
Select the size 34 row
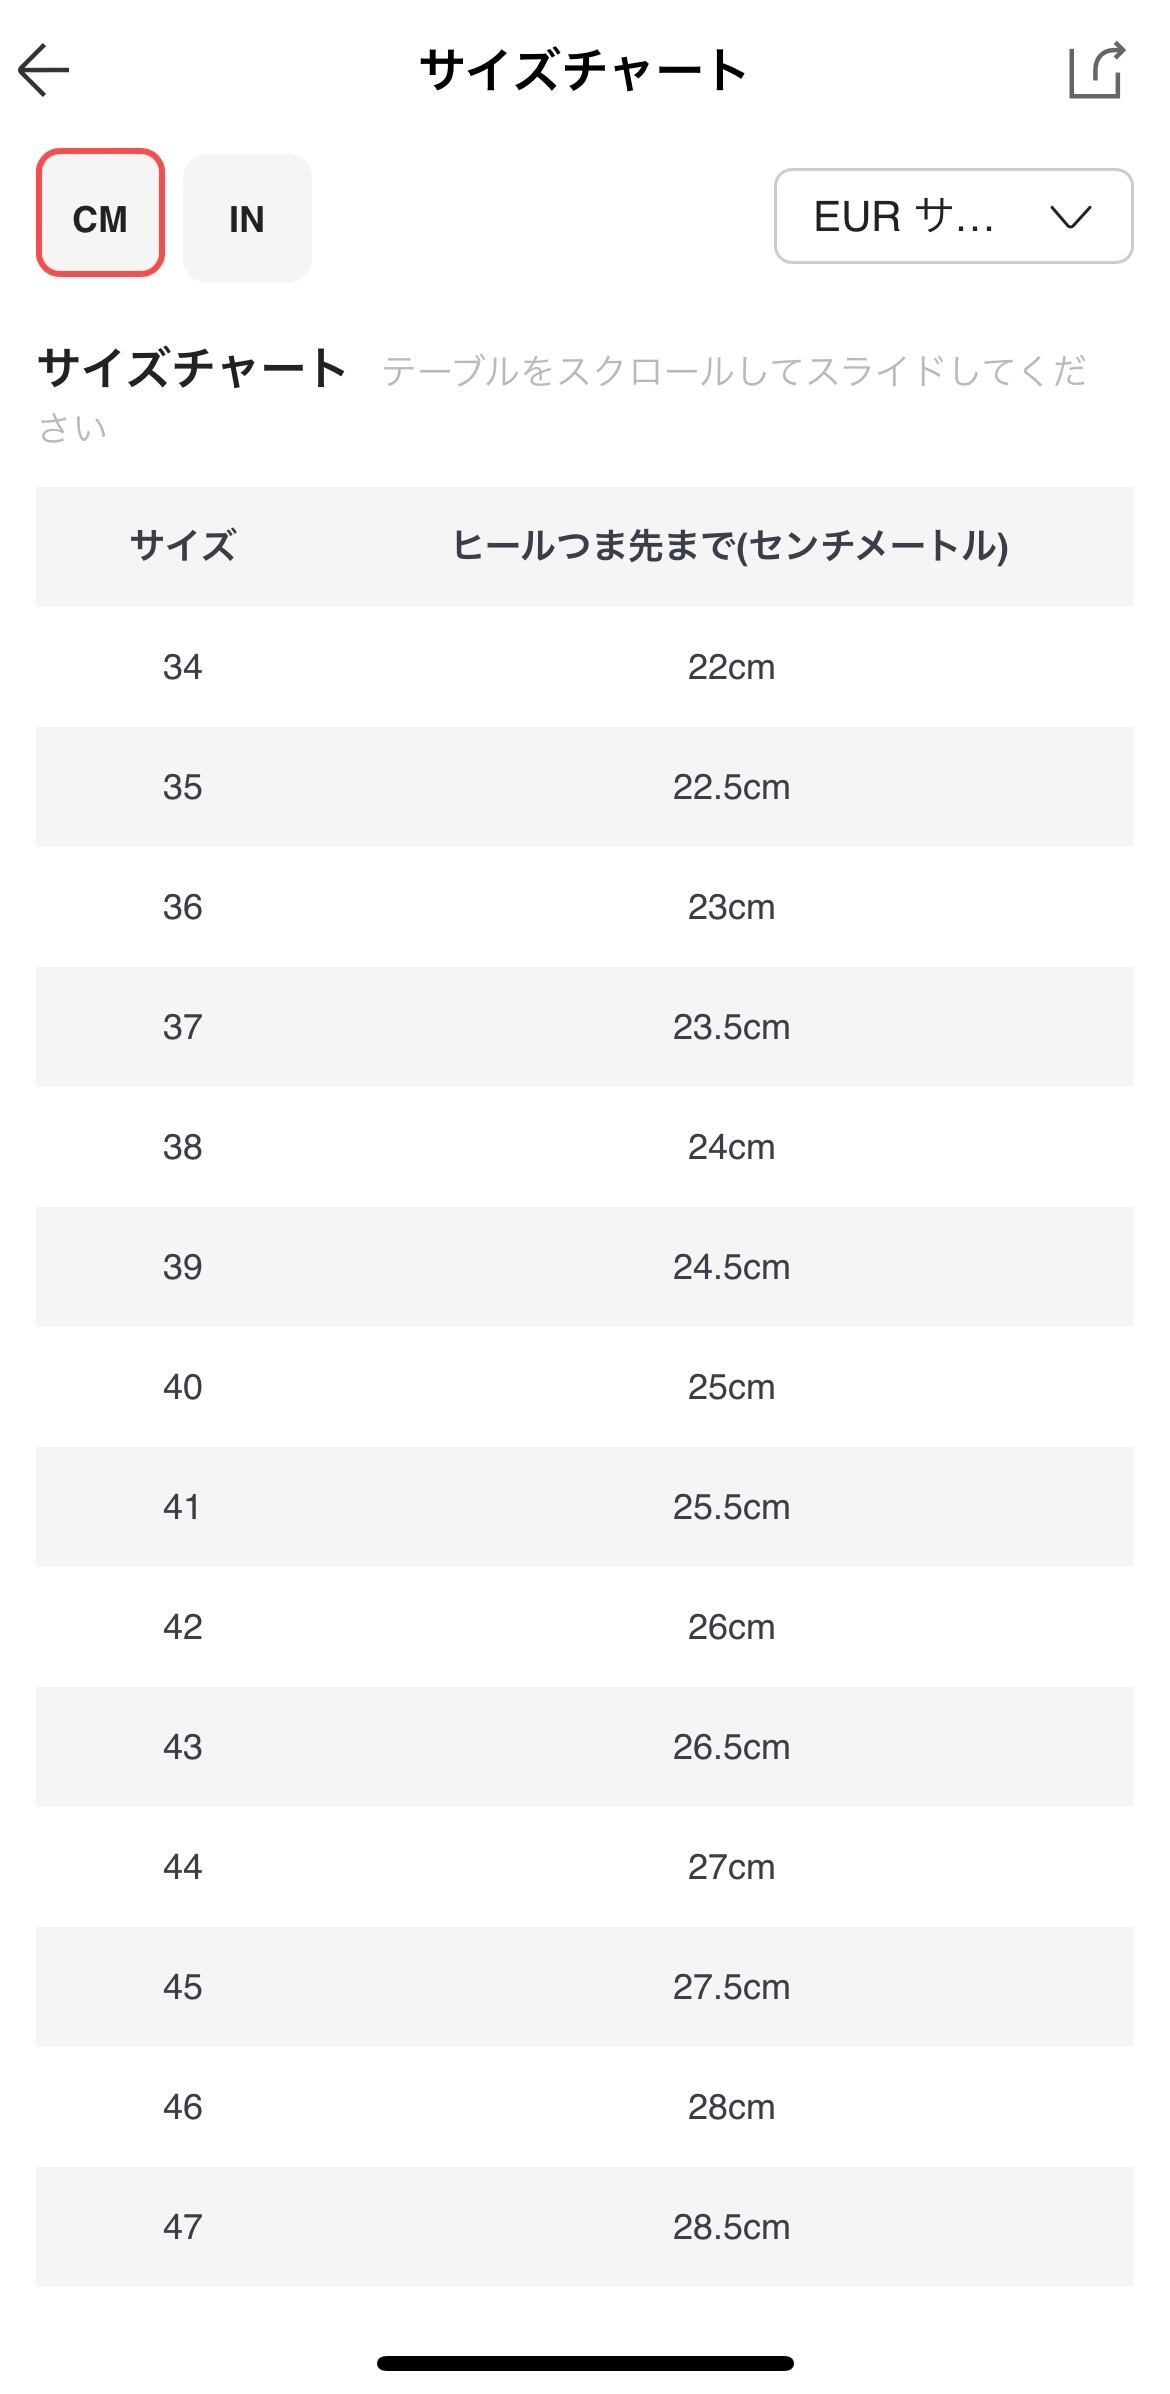click(585, 667)
